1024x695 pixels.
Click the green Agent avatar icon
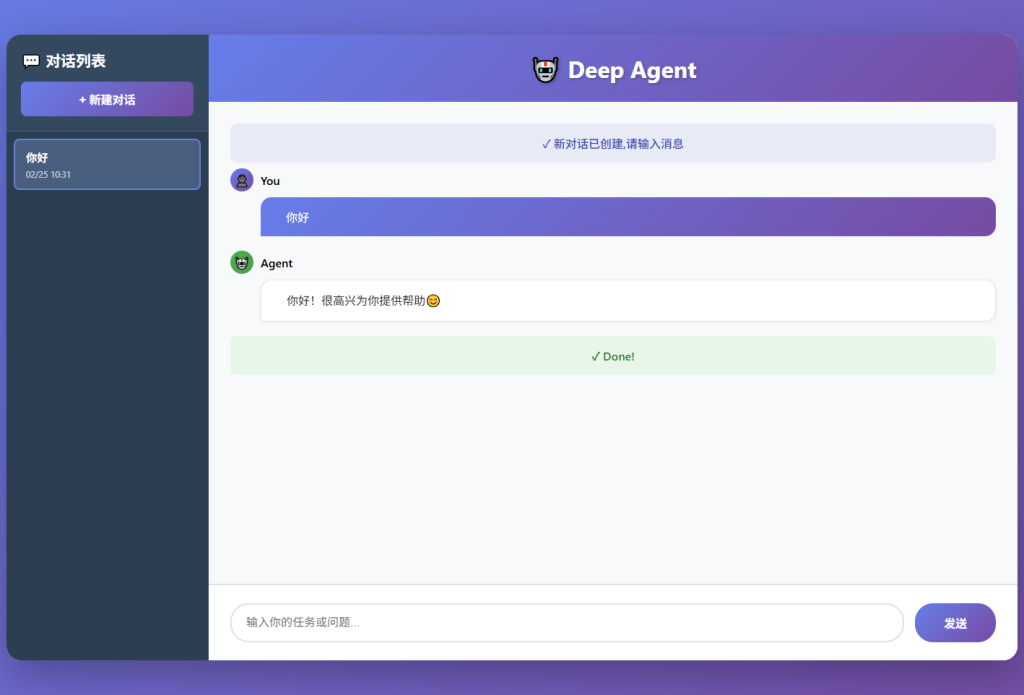pos(242,263)
